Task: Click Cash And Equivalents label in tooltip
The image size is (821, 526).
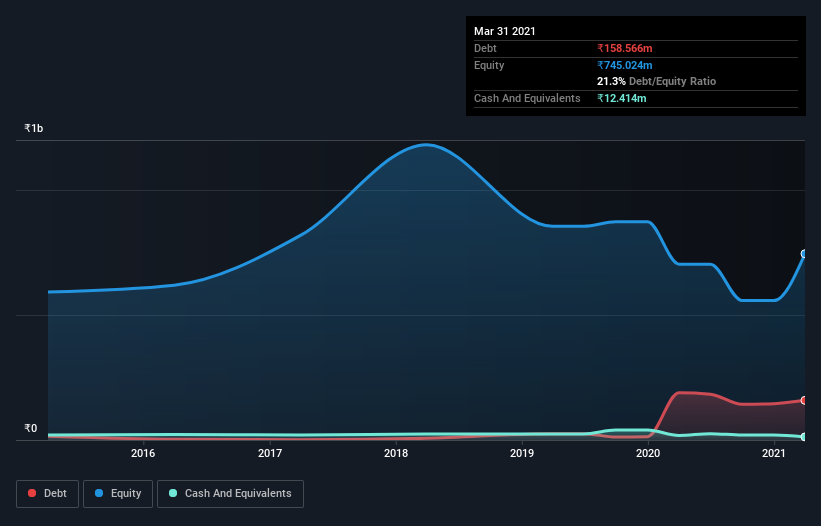Action: coord(527,98)
